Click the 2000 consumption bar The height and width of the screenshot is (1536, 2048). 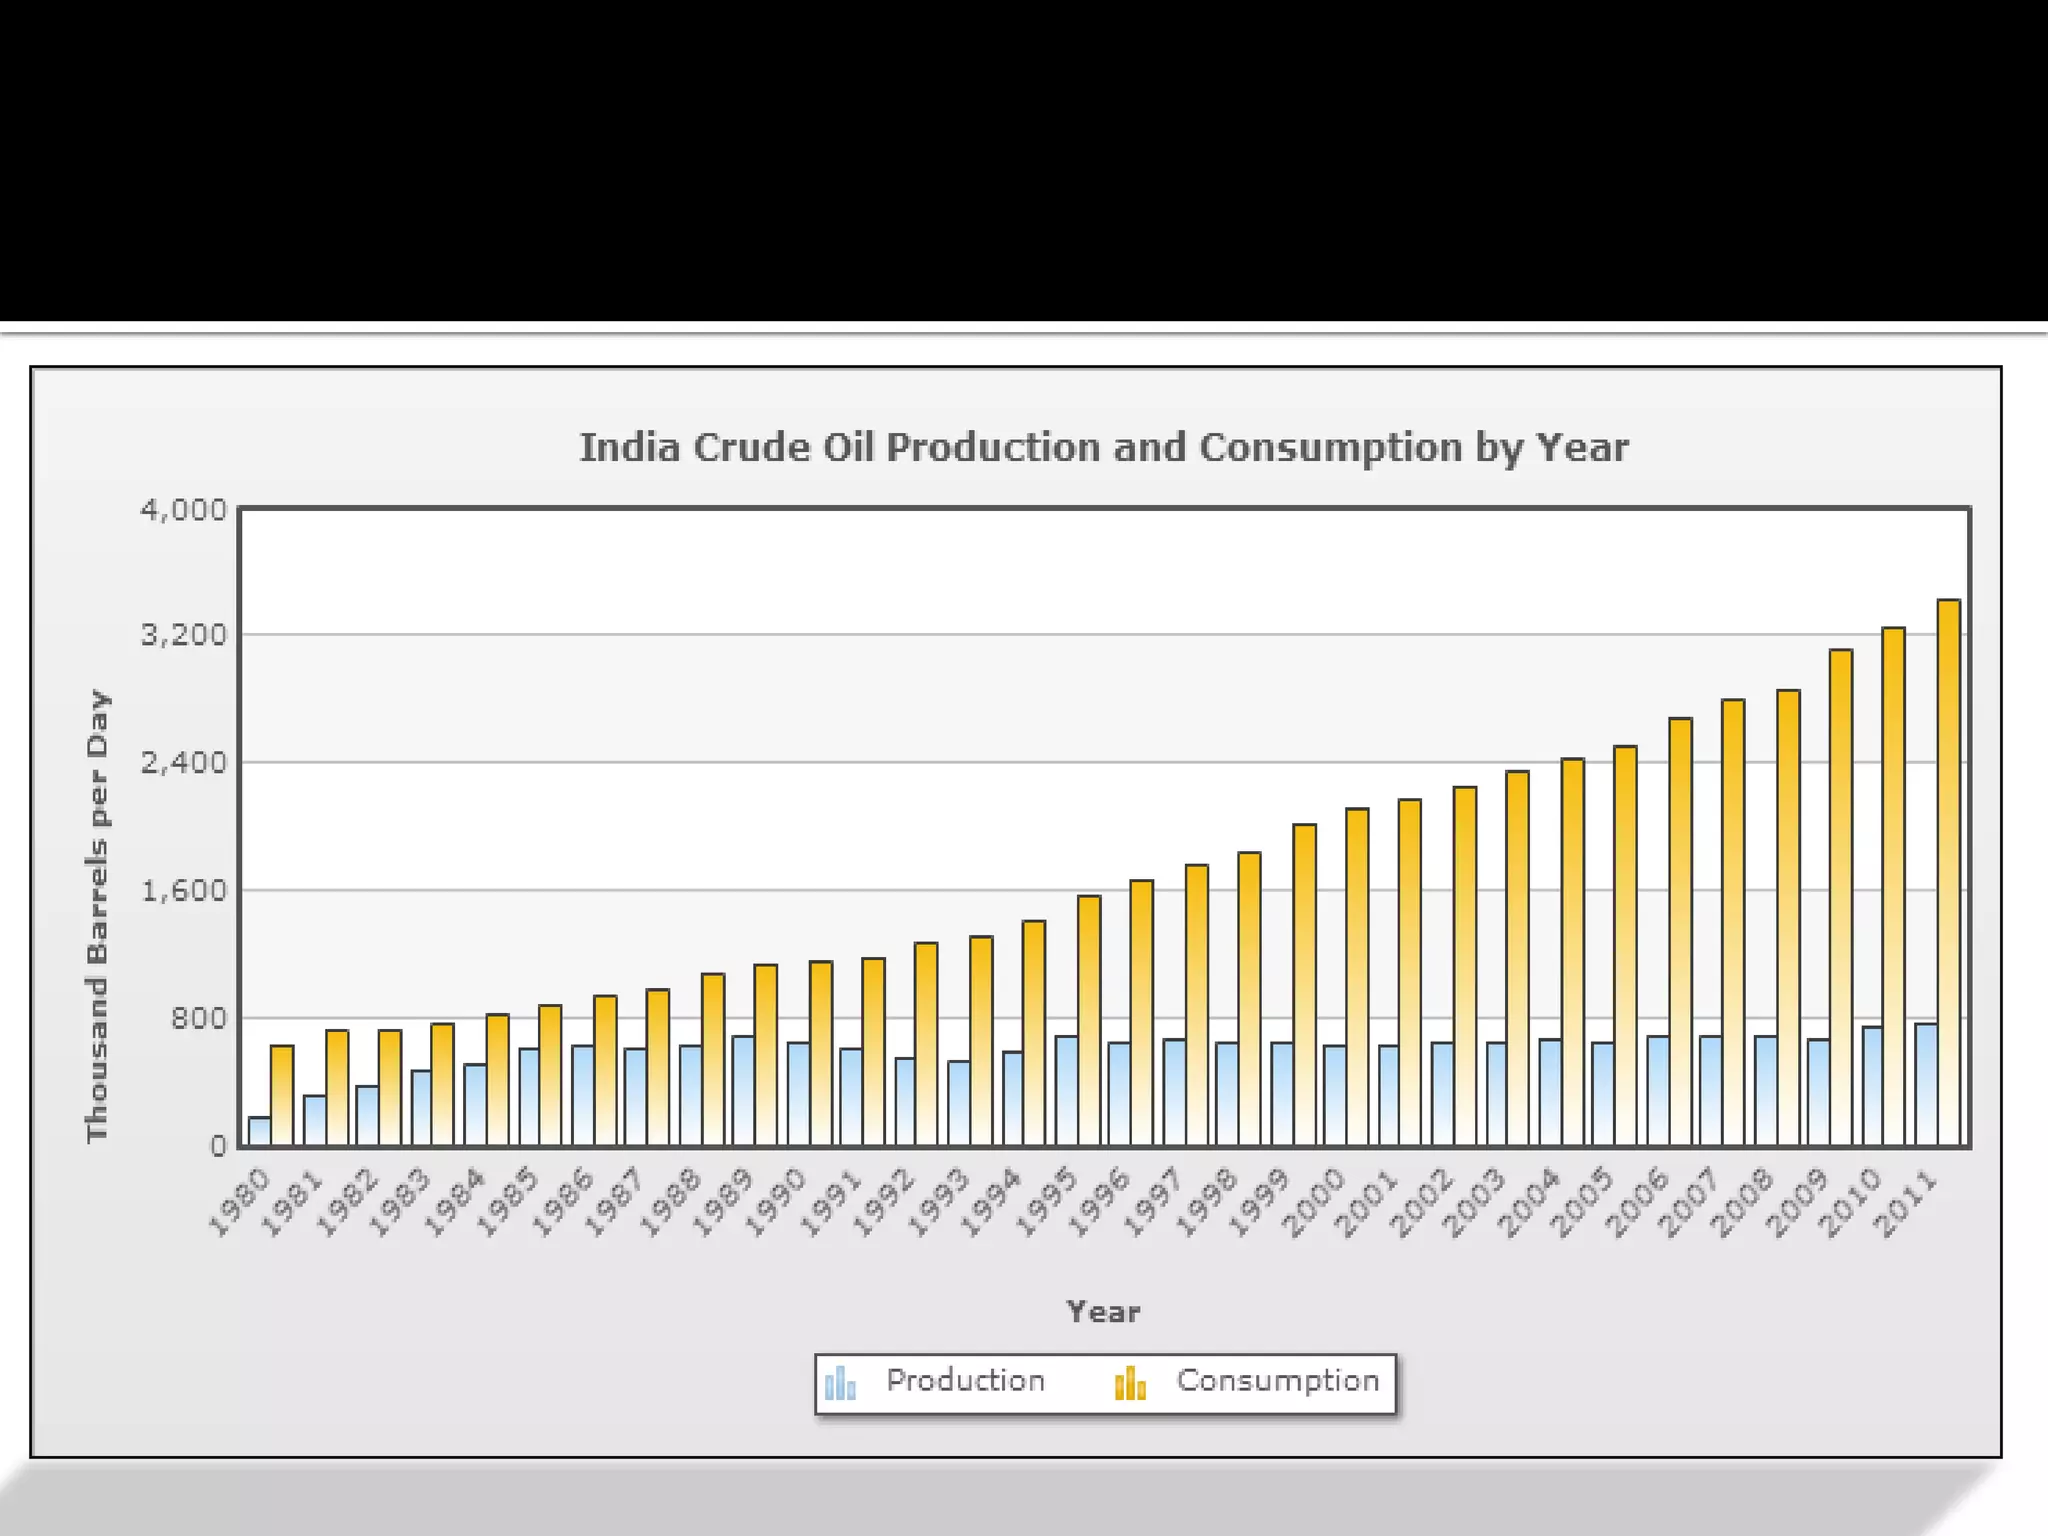1357,975
